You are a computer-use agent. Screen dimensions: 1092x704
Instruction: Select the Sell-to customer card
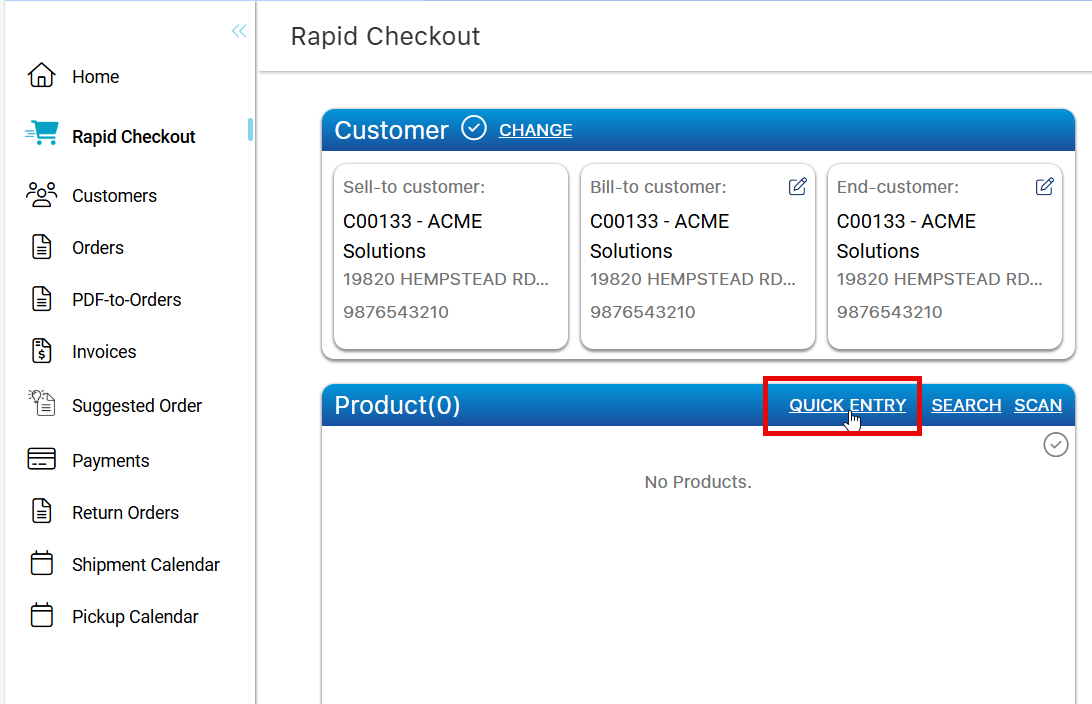[450, 257]
